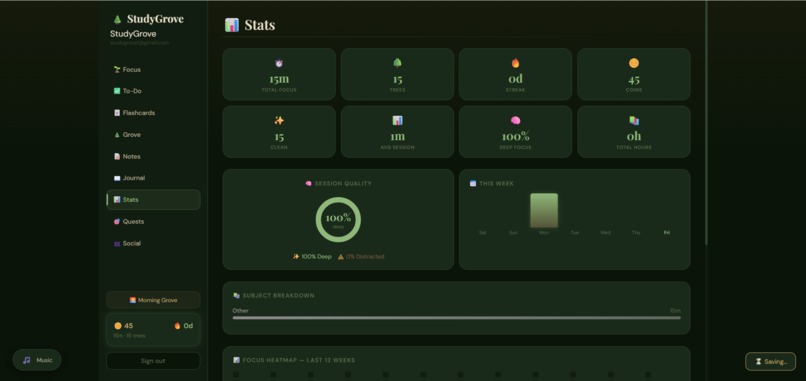Screen dimensions: 806x381
Task: Click the coin icon on Coins card
Action: [634, 63]
